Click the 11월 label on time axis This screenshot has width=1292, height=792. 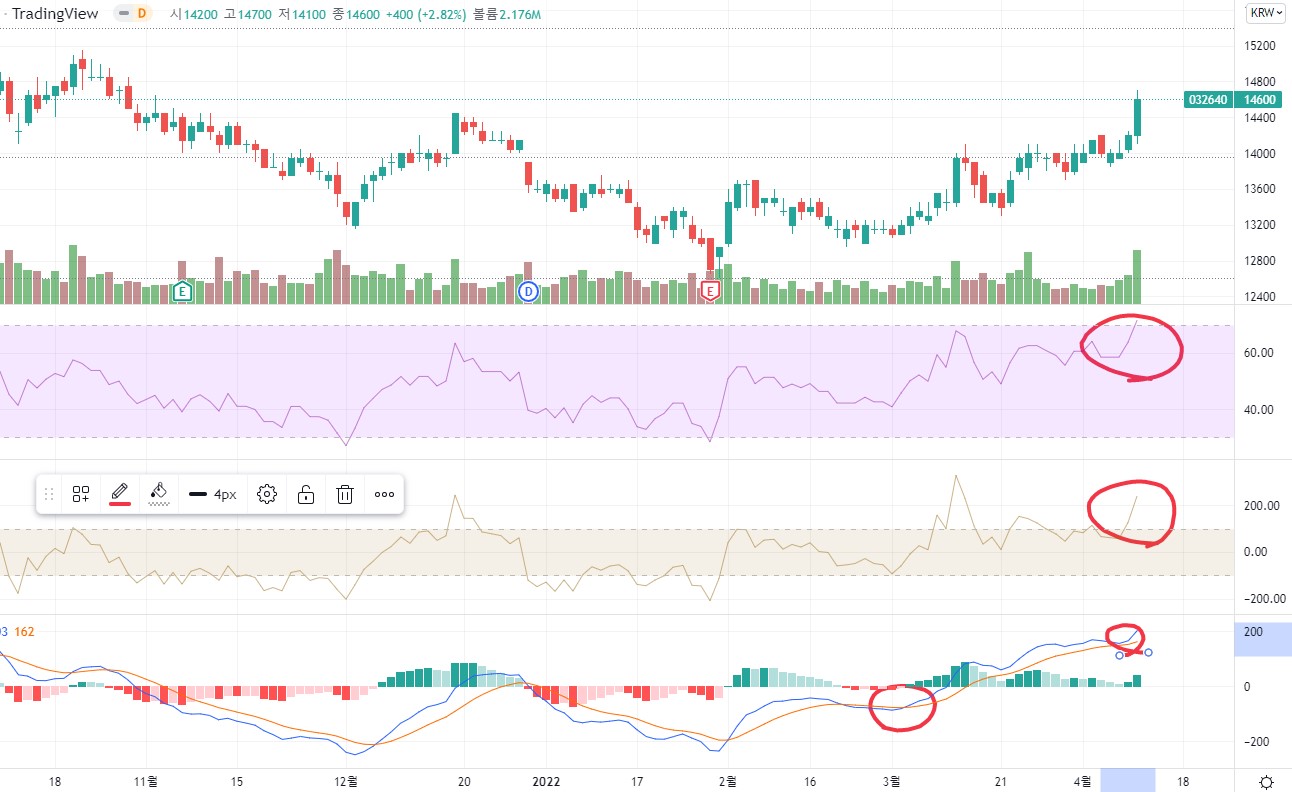click(147, 782)
